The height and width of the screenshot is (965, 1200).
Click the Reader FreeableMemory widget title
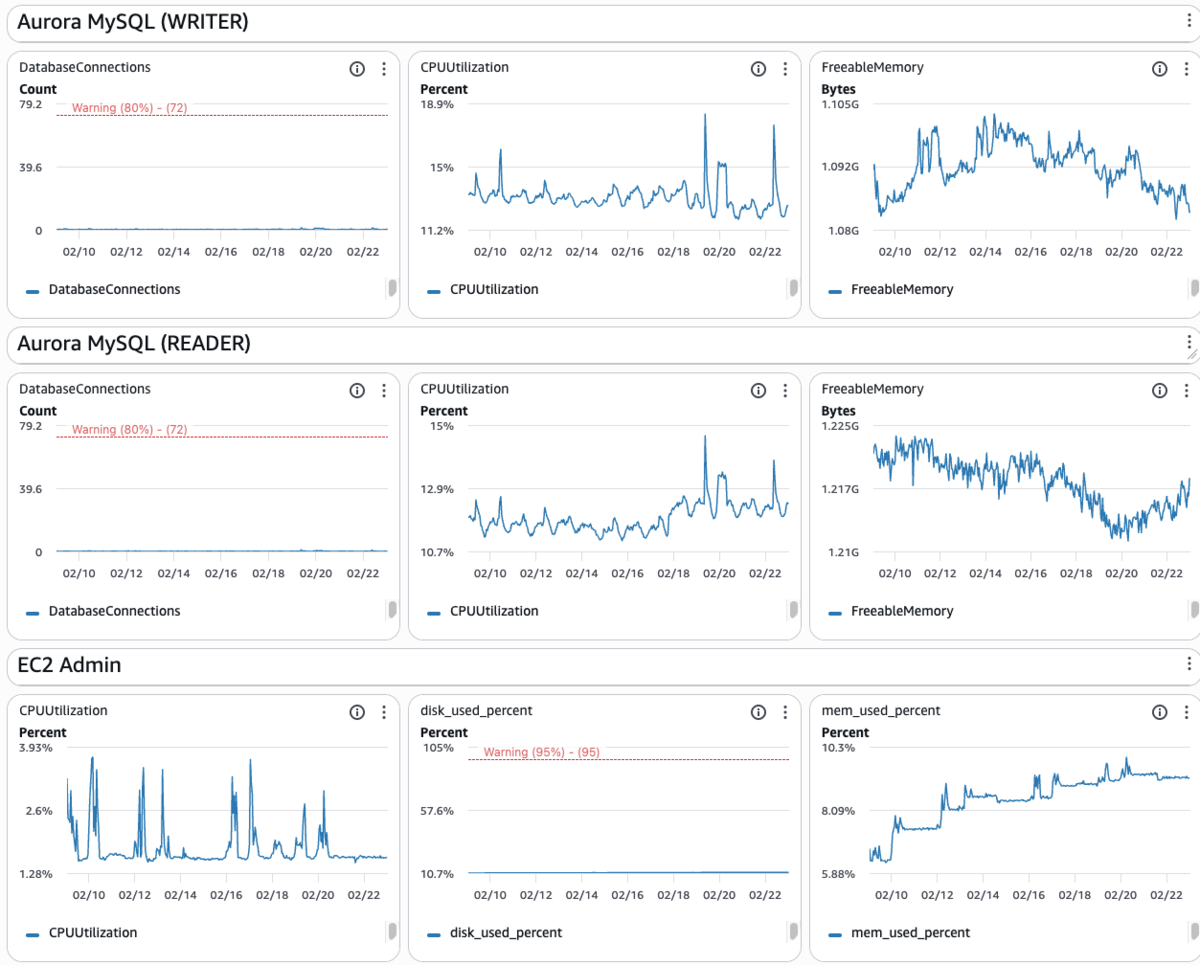[872, 389]
